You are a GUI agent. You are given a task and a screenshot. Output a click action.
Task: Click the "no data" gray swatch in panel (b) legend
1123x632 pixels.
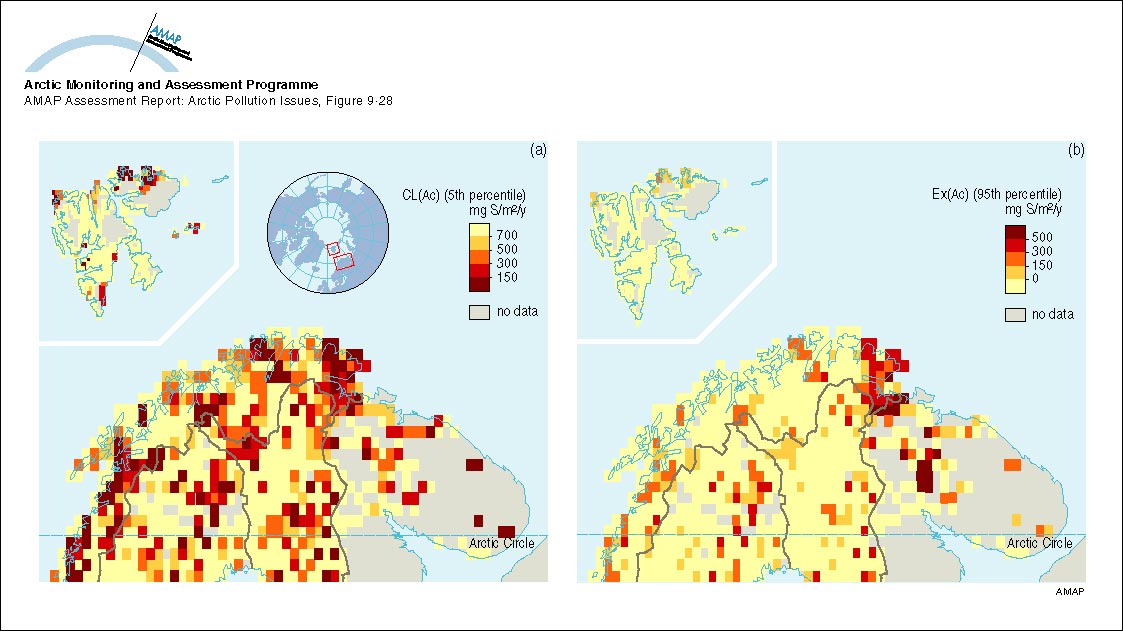[x=1015, y=314]
